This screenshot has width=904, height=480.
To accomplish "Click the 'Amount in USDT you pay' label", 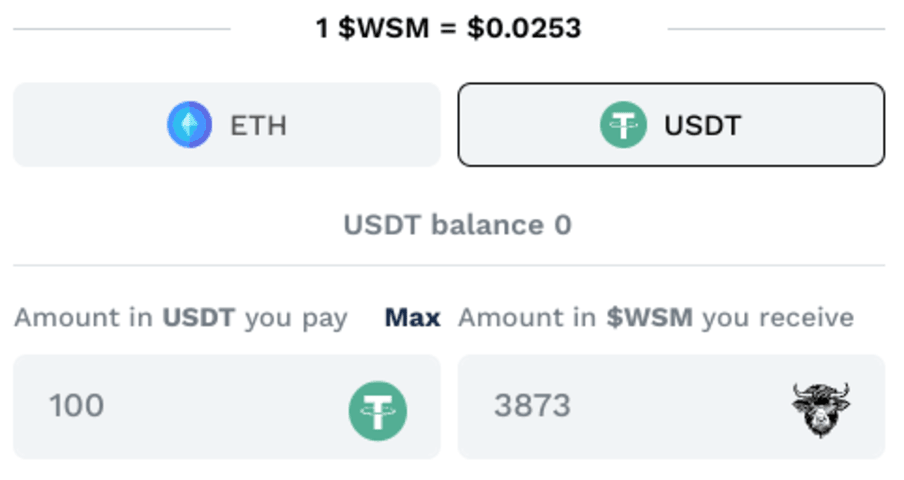I will (x=180, y=318).
